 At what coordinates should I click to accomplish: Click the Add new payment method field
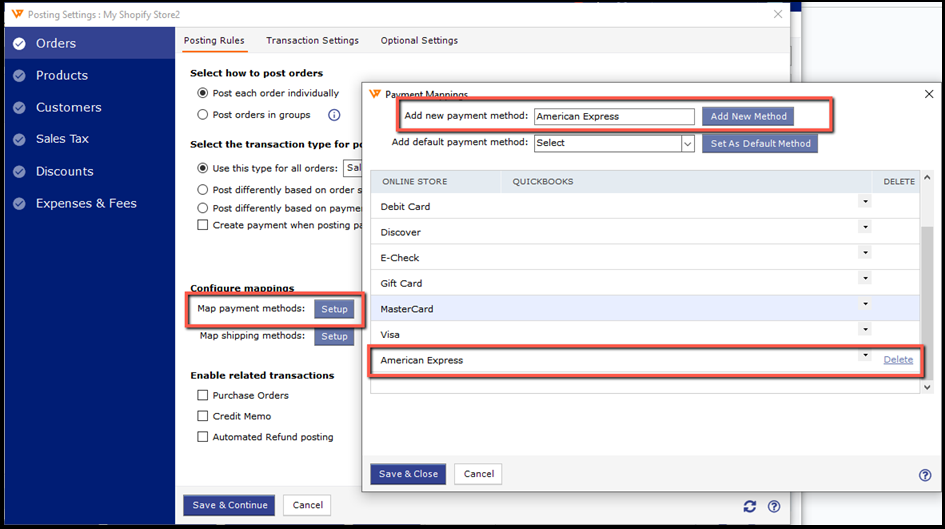click(x=613, y=116)
